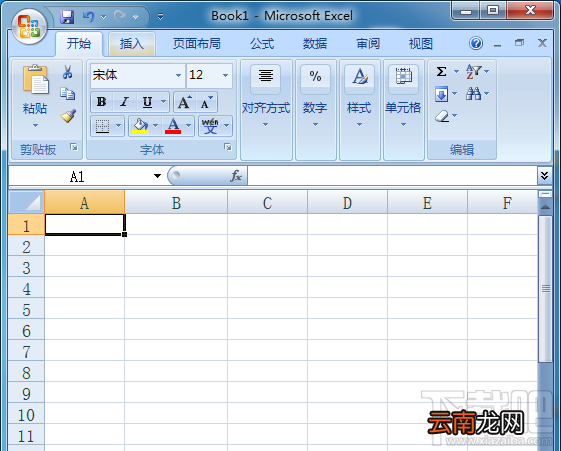This screenshot has height=451, width=561.
Task: Apply cell borders button
Action: [x=102, y=126]
